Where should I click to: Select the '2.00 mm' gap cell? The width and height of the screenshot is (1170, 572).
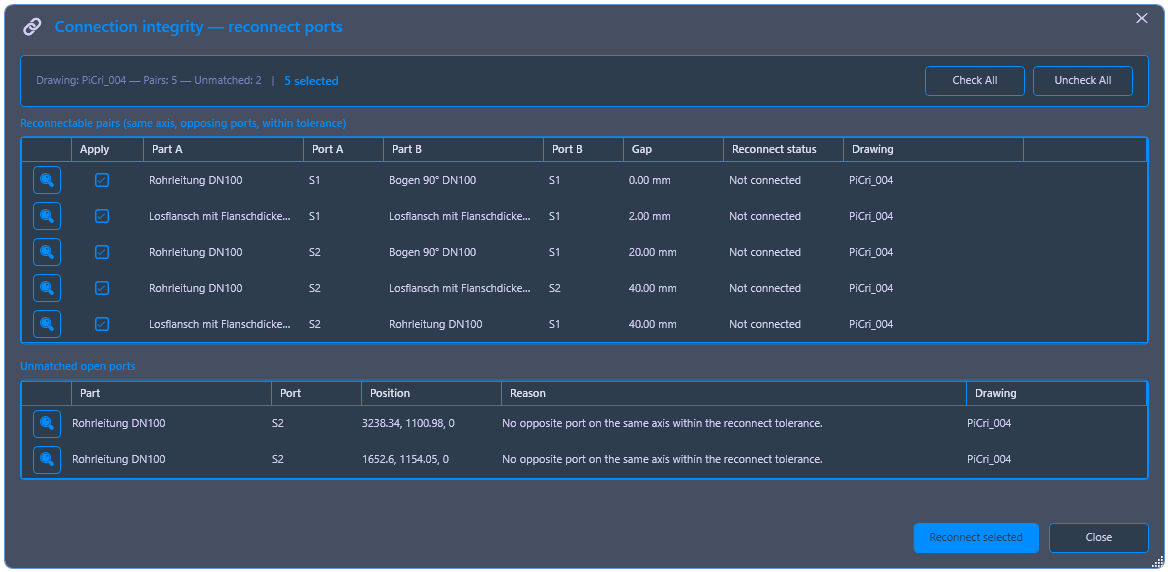pos(649,216)
